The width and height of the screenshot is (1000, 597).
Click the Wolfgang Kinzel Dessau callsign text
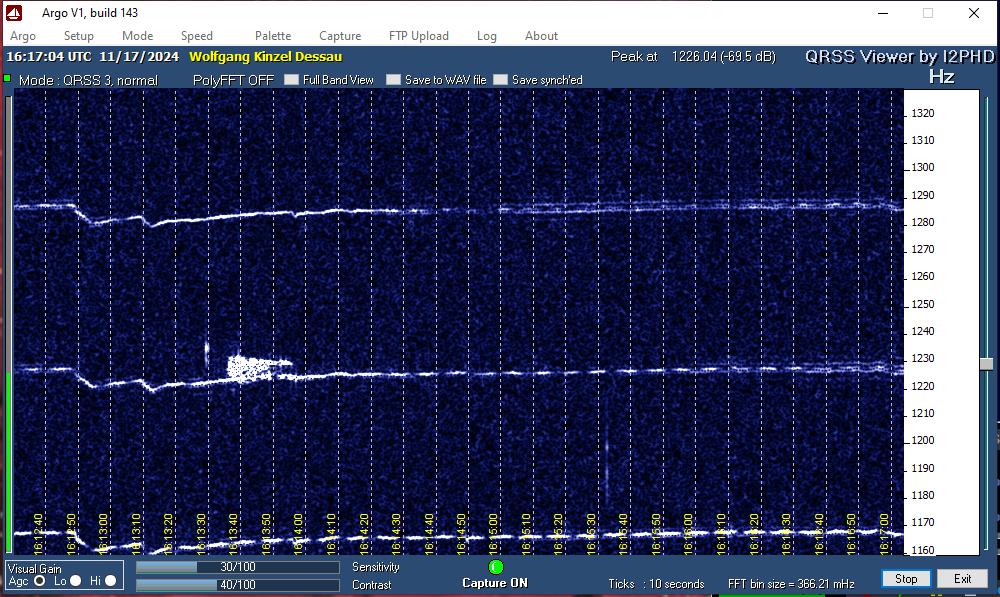coord(265,57)
